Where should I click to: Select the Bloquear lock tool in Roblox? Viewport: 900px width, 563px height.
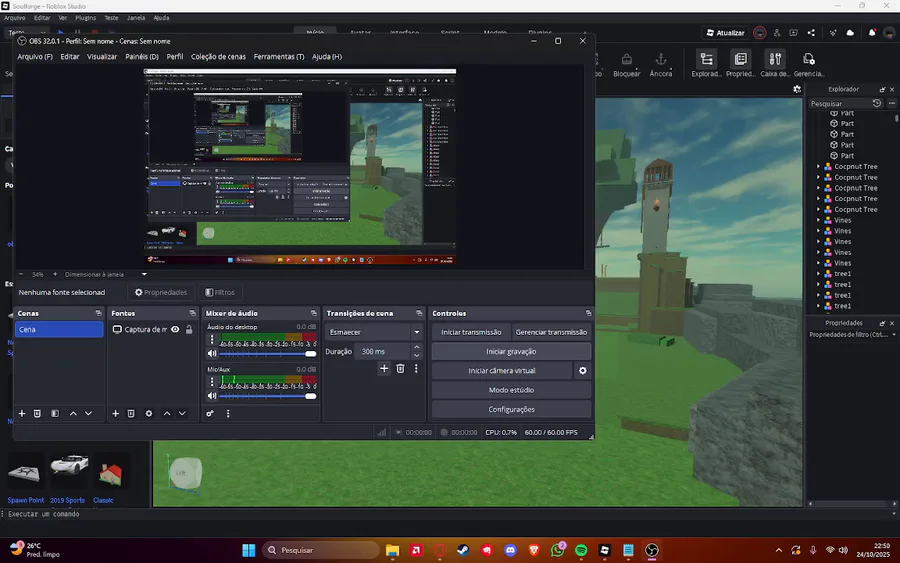[x=626, y=64]
